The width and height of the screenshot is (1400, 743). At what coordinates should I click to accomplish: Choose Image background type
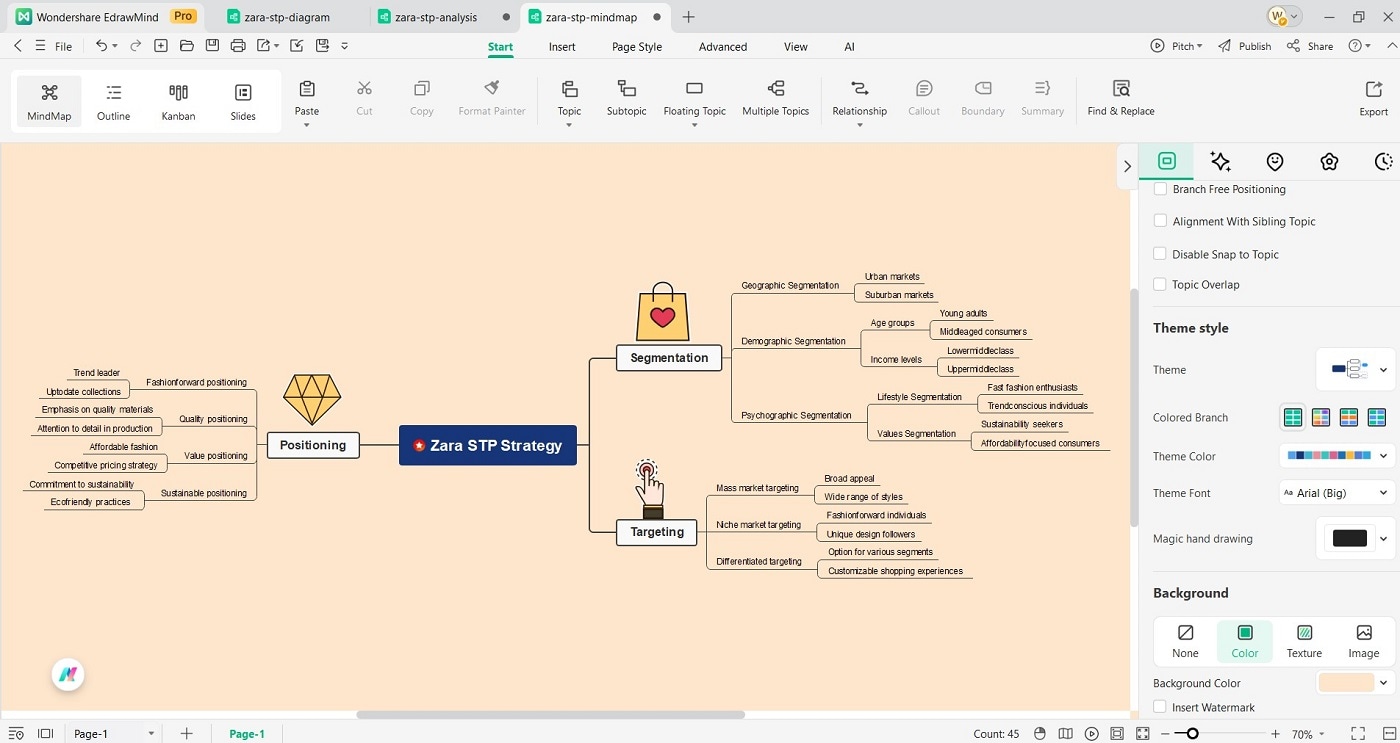click(1364, 641)
